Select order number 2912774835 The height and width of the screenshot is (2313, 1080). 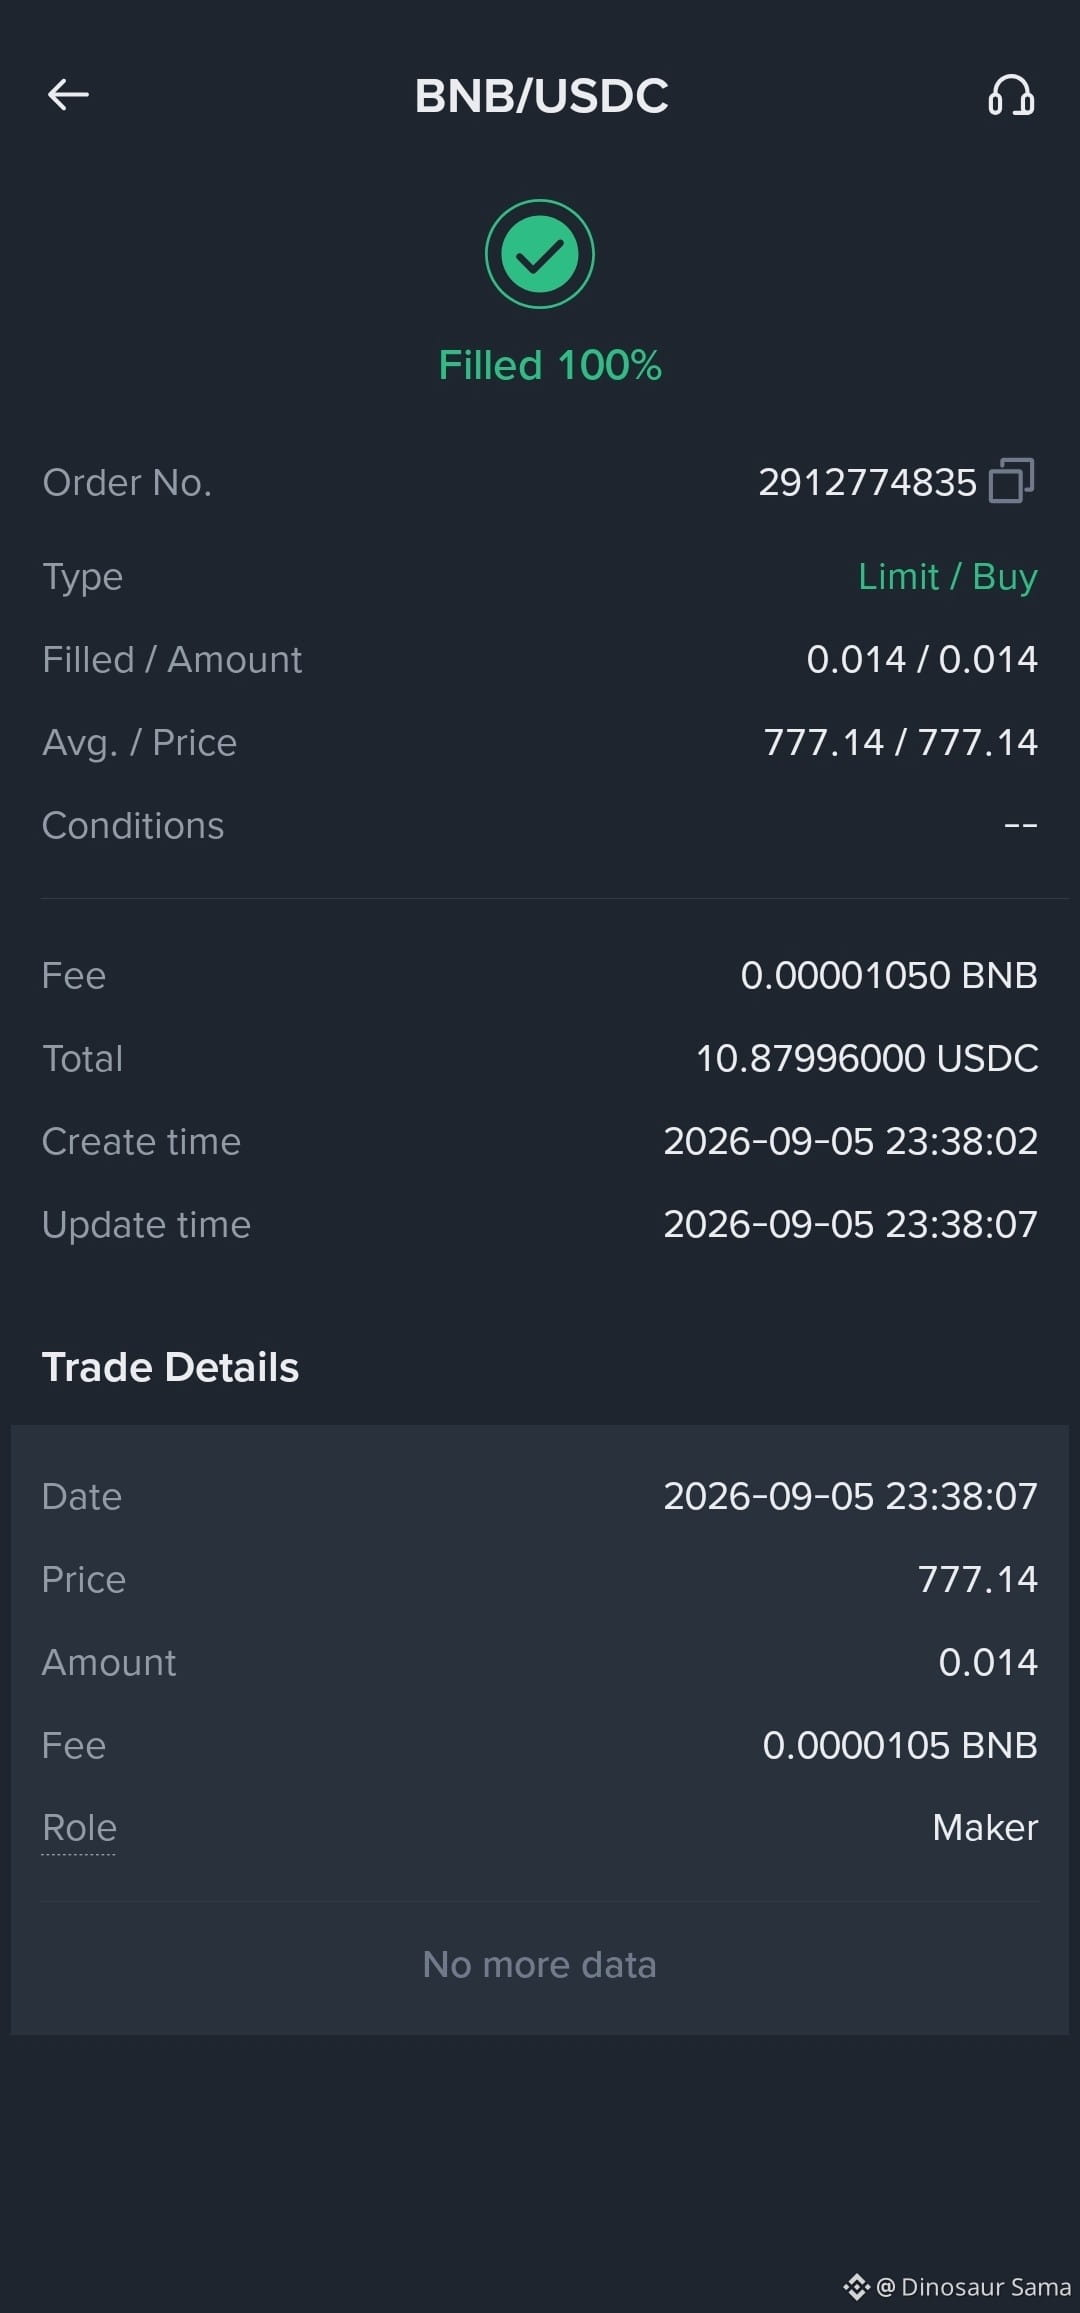click(867, 482)
